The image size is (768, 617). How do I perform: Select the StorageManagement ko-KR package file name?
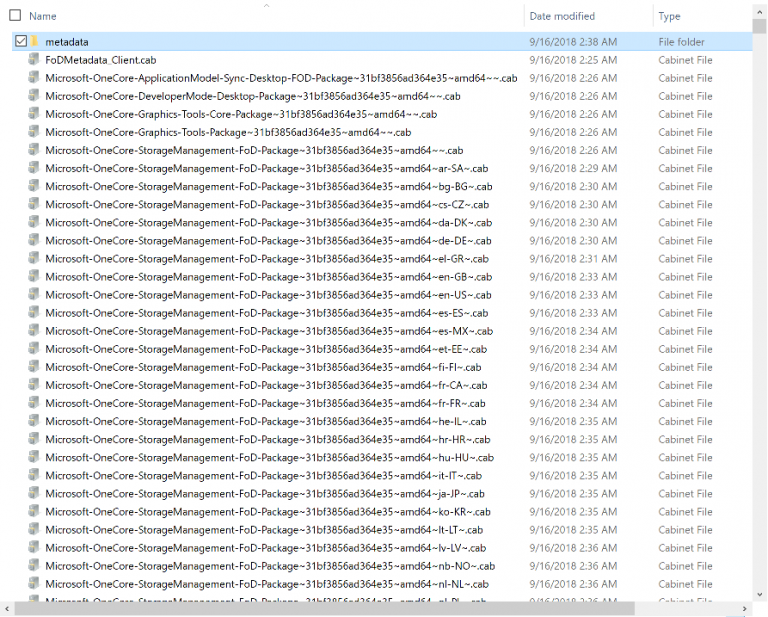tap(267, 512)
